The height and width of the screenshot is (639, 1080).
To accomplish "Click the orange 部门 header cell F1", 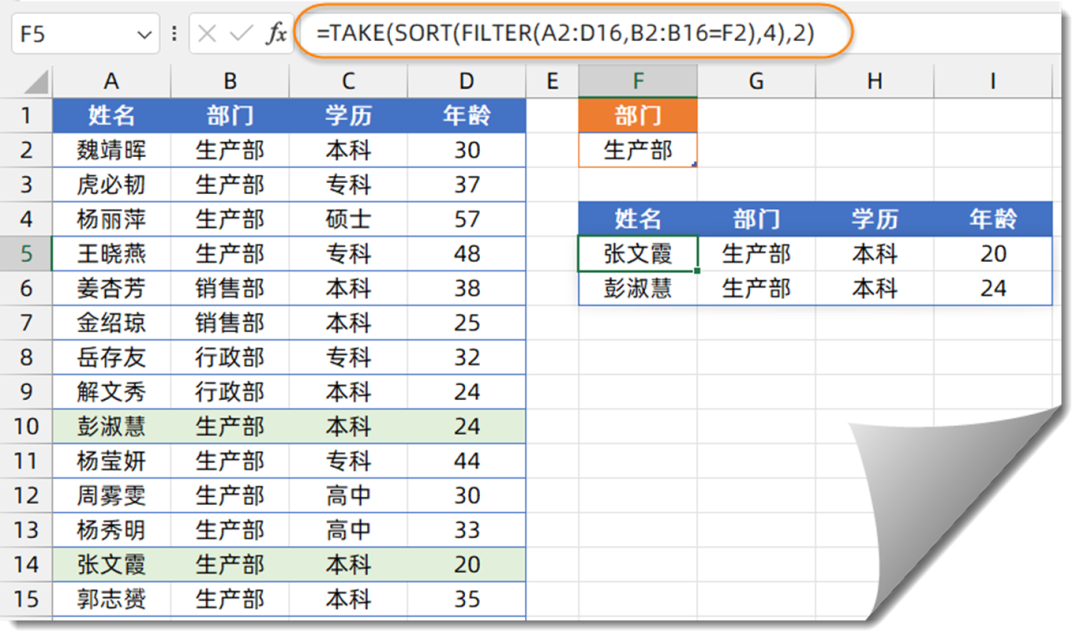I will 637,116.
